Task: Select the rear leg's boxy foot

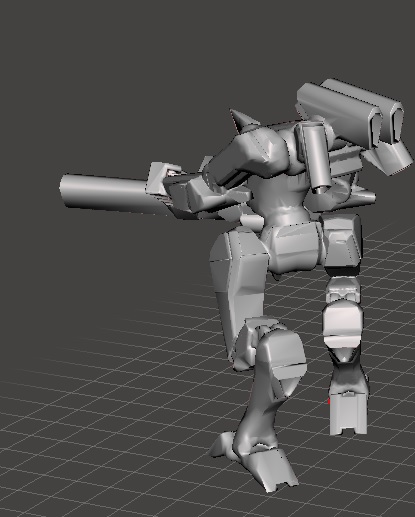Action: click(348, 413)
